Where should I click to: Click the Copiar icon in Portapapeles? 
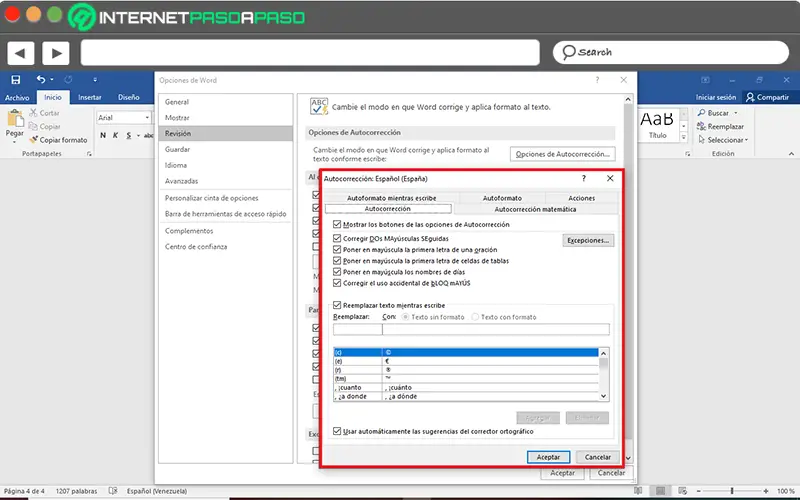(x=33, y=126)
